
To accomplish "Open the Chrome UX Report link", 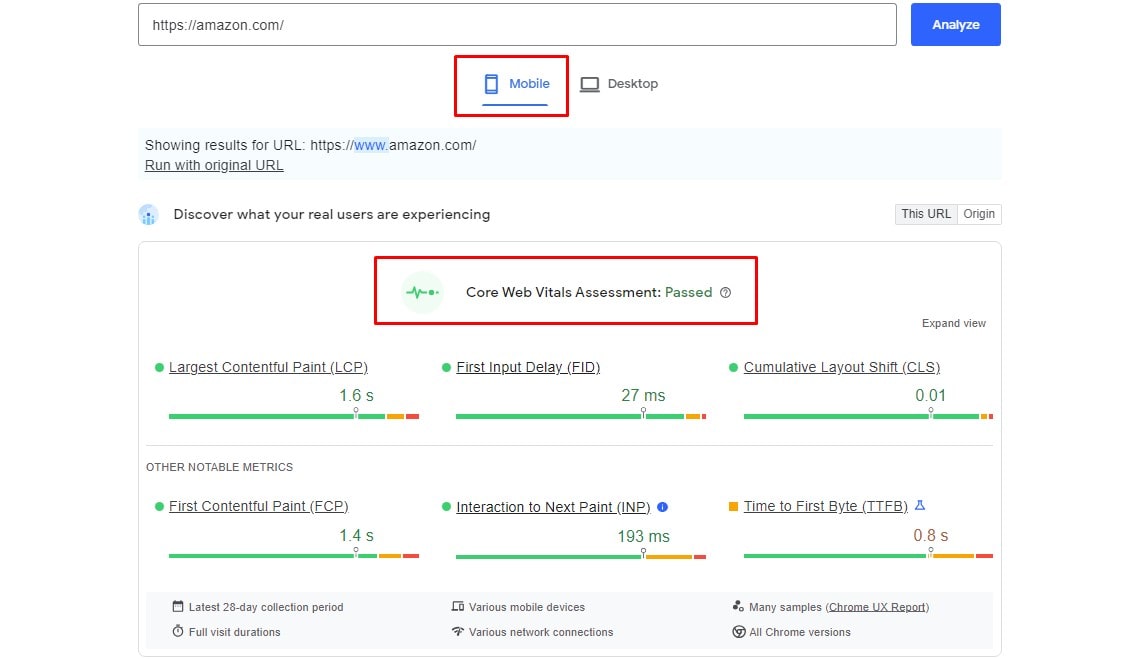I will (877, 607).
